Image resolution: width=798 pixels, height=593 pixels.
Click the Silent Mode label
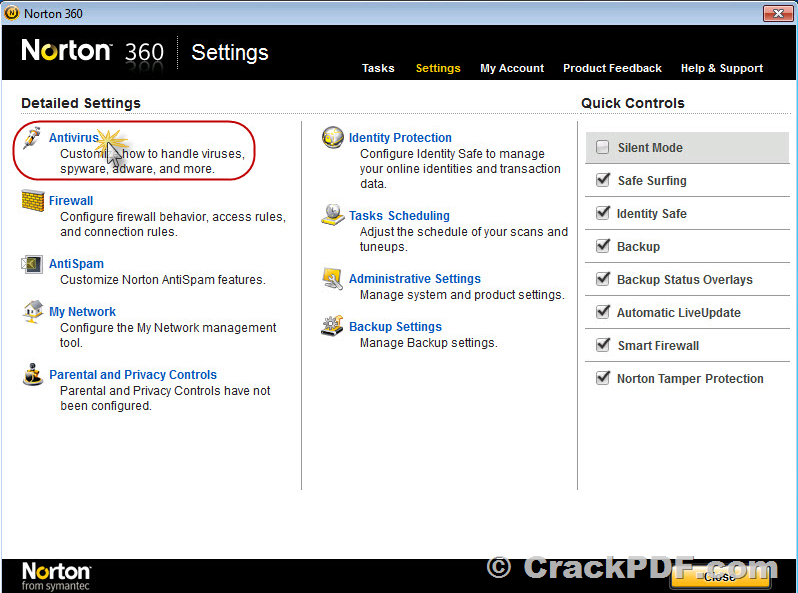tap(650, 148)
